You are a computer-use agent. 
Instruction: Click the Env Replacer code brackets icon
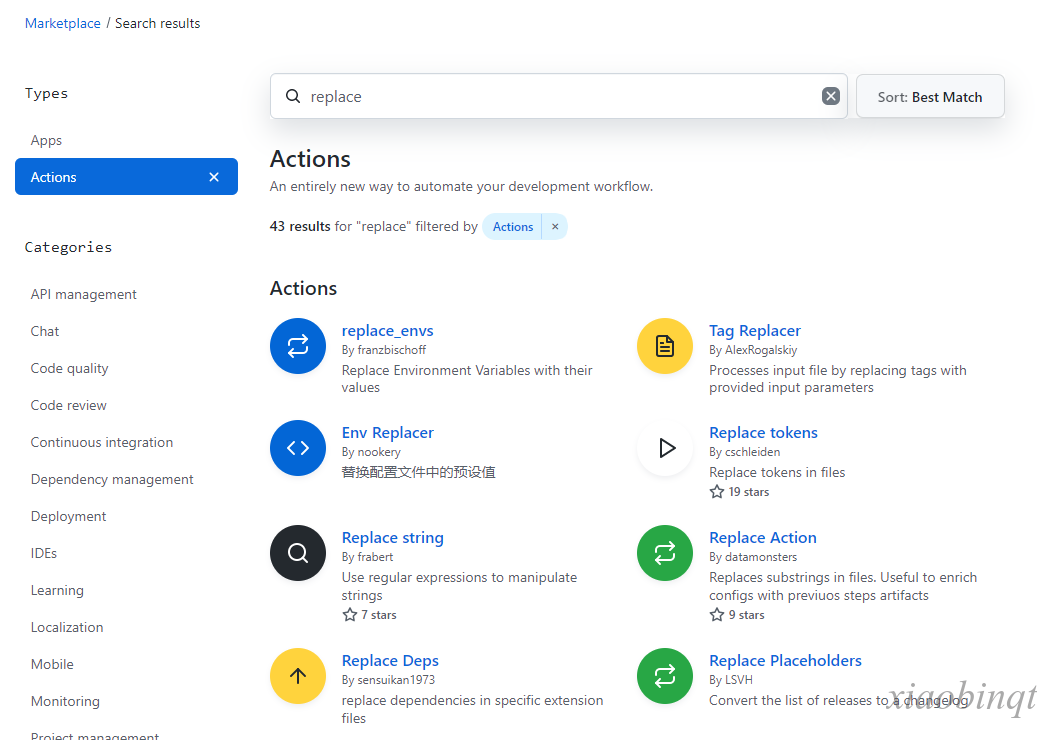297,448
